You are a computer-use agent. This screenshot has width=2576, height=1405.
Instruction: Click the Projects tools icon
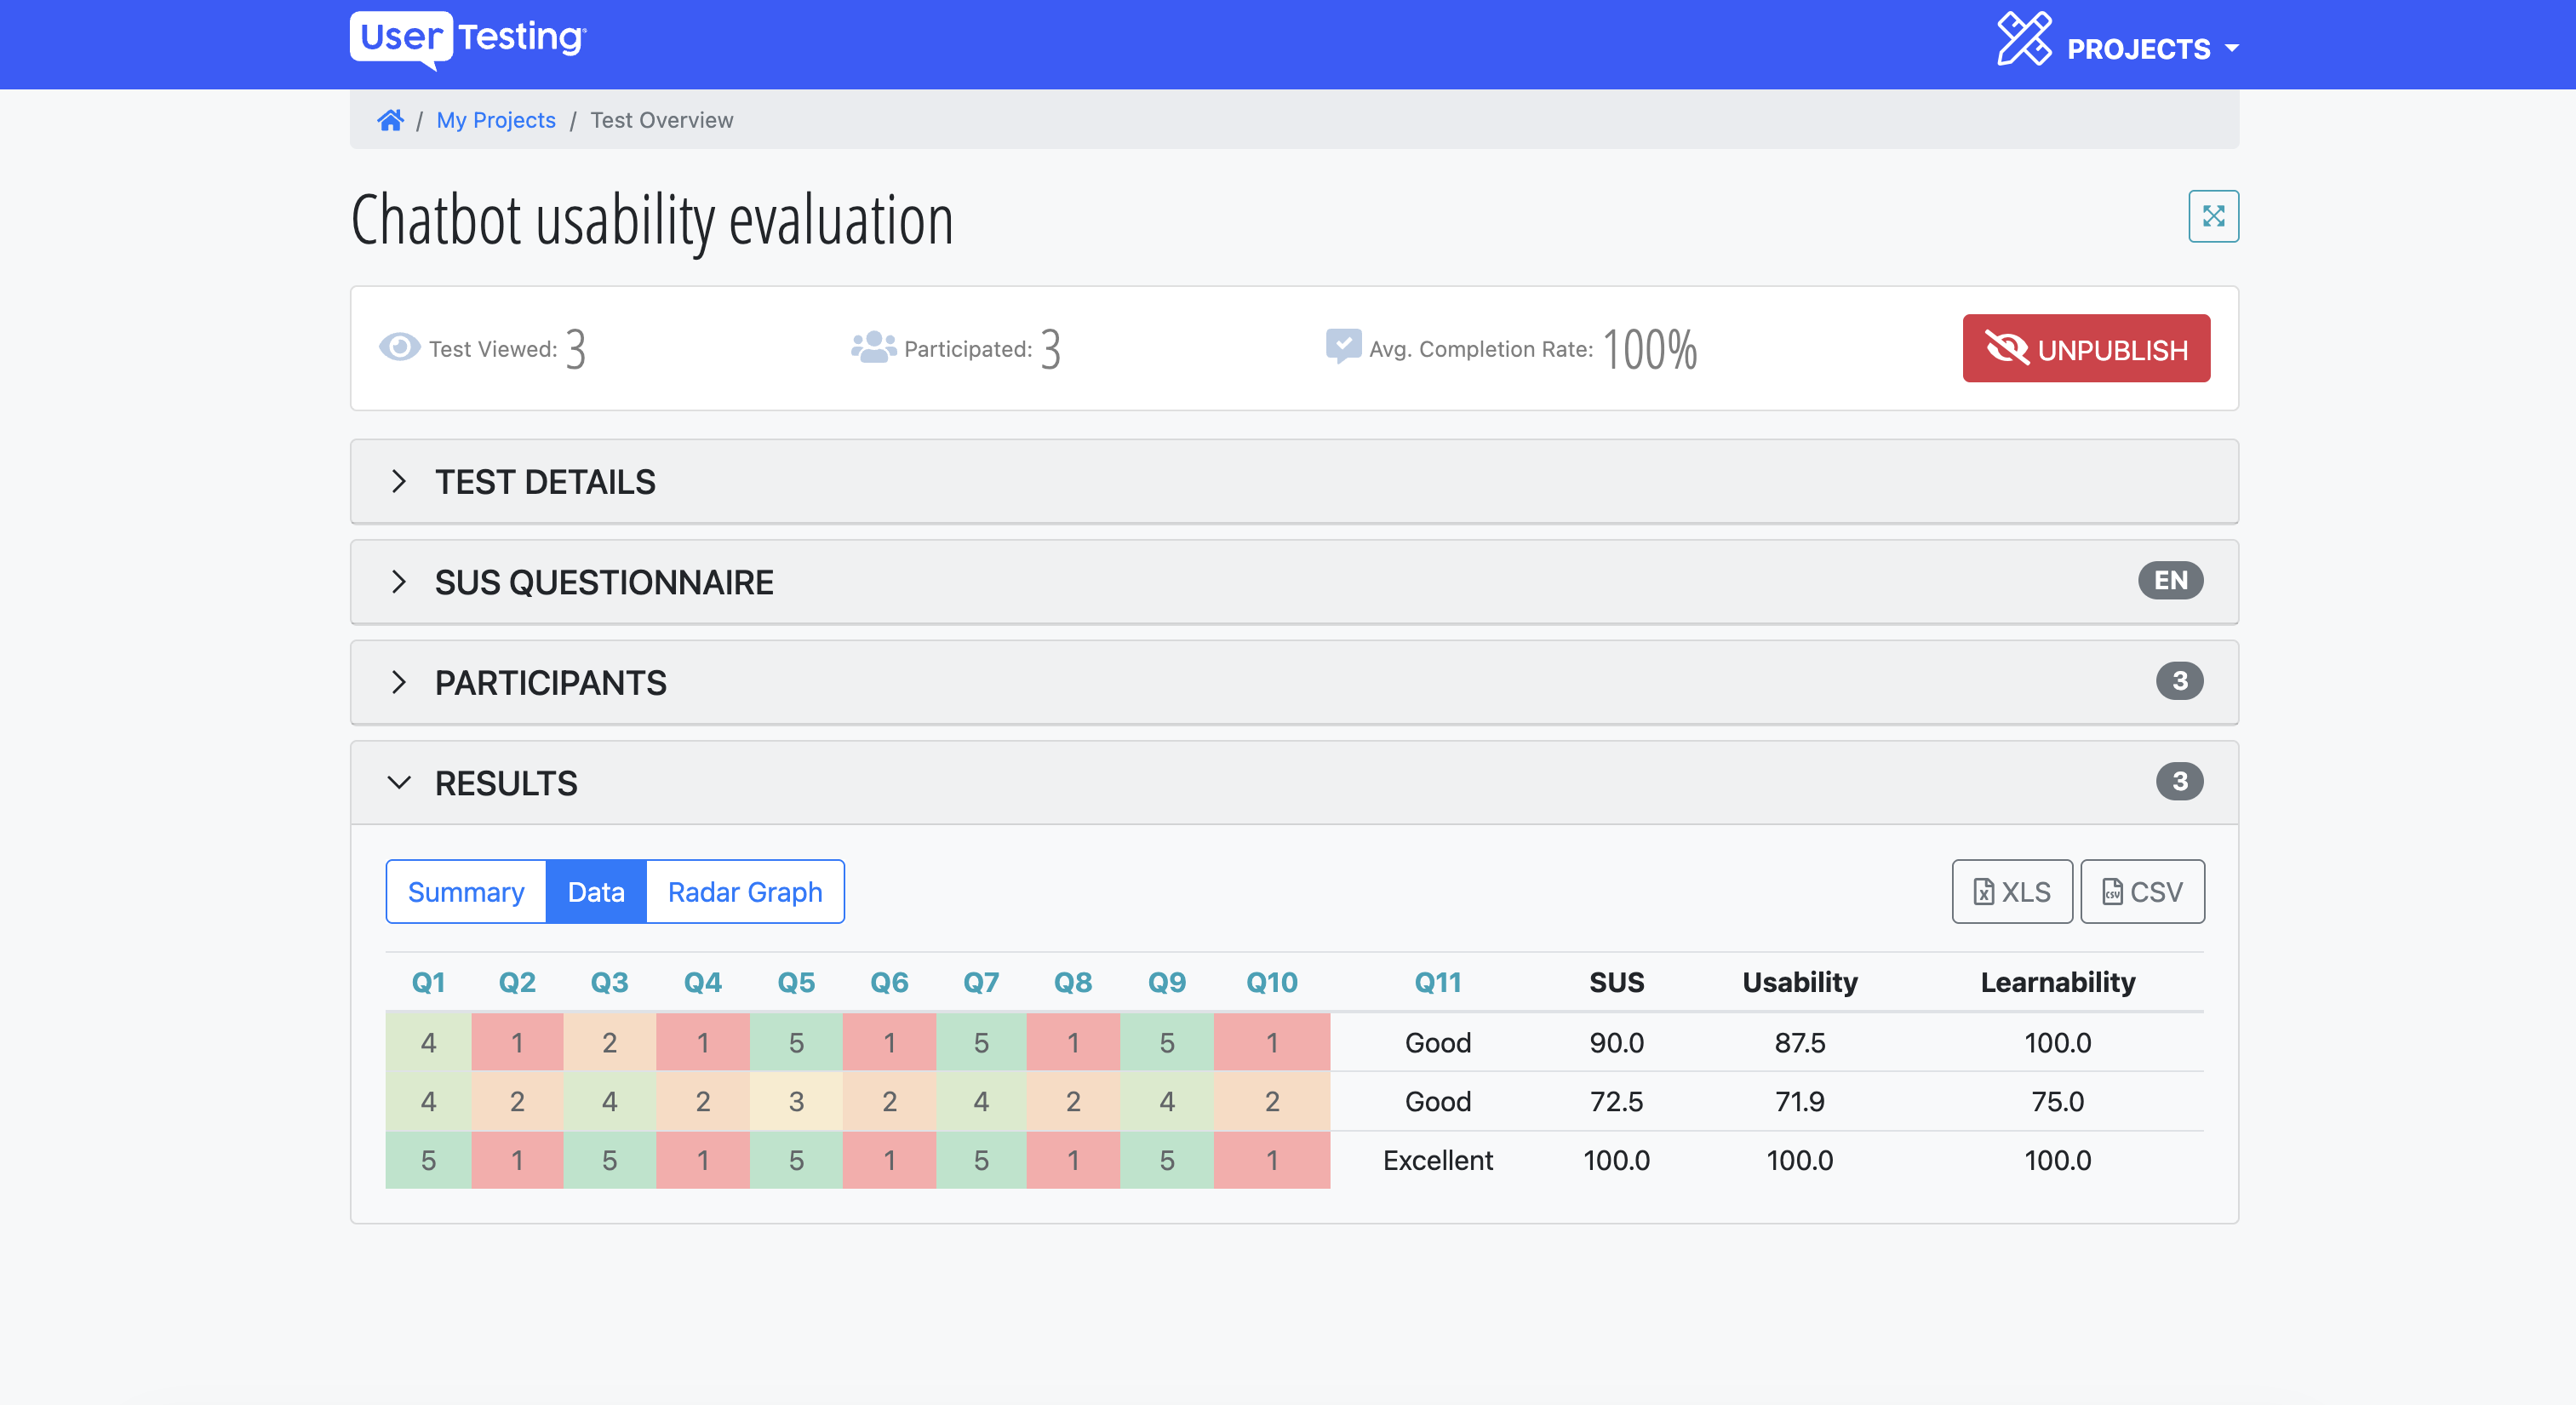[x=2024, y=40]
